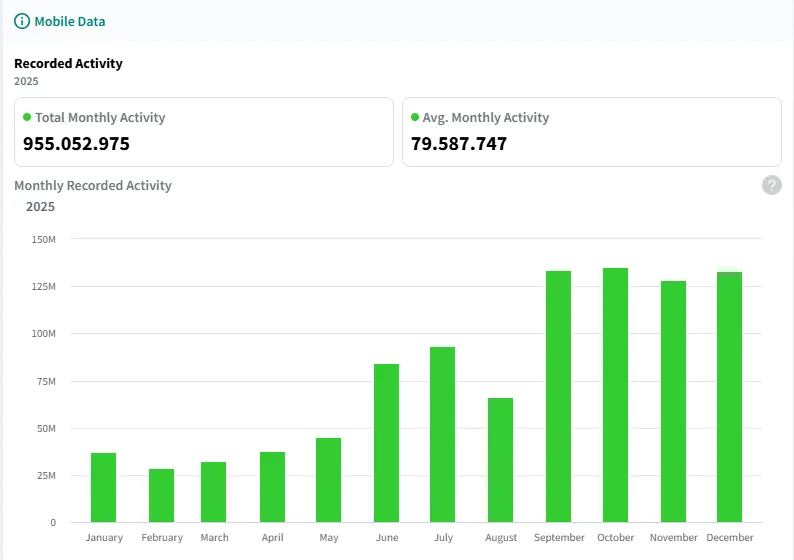794x560 pixels.
Task: Select the Avg. Monthly Activity card
Action: [x=591, y=131]
